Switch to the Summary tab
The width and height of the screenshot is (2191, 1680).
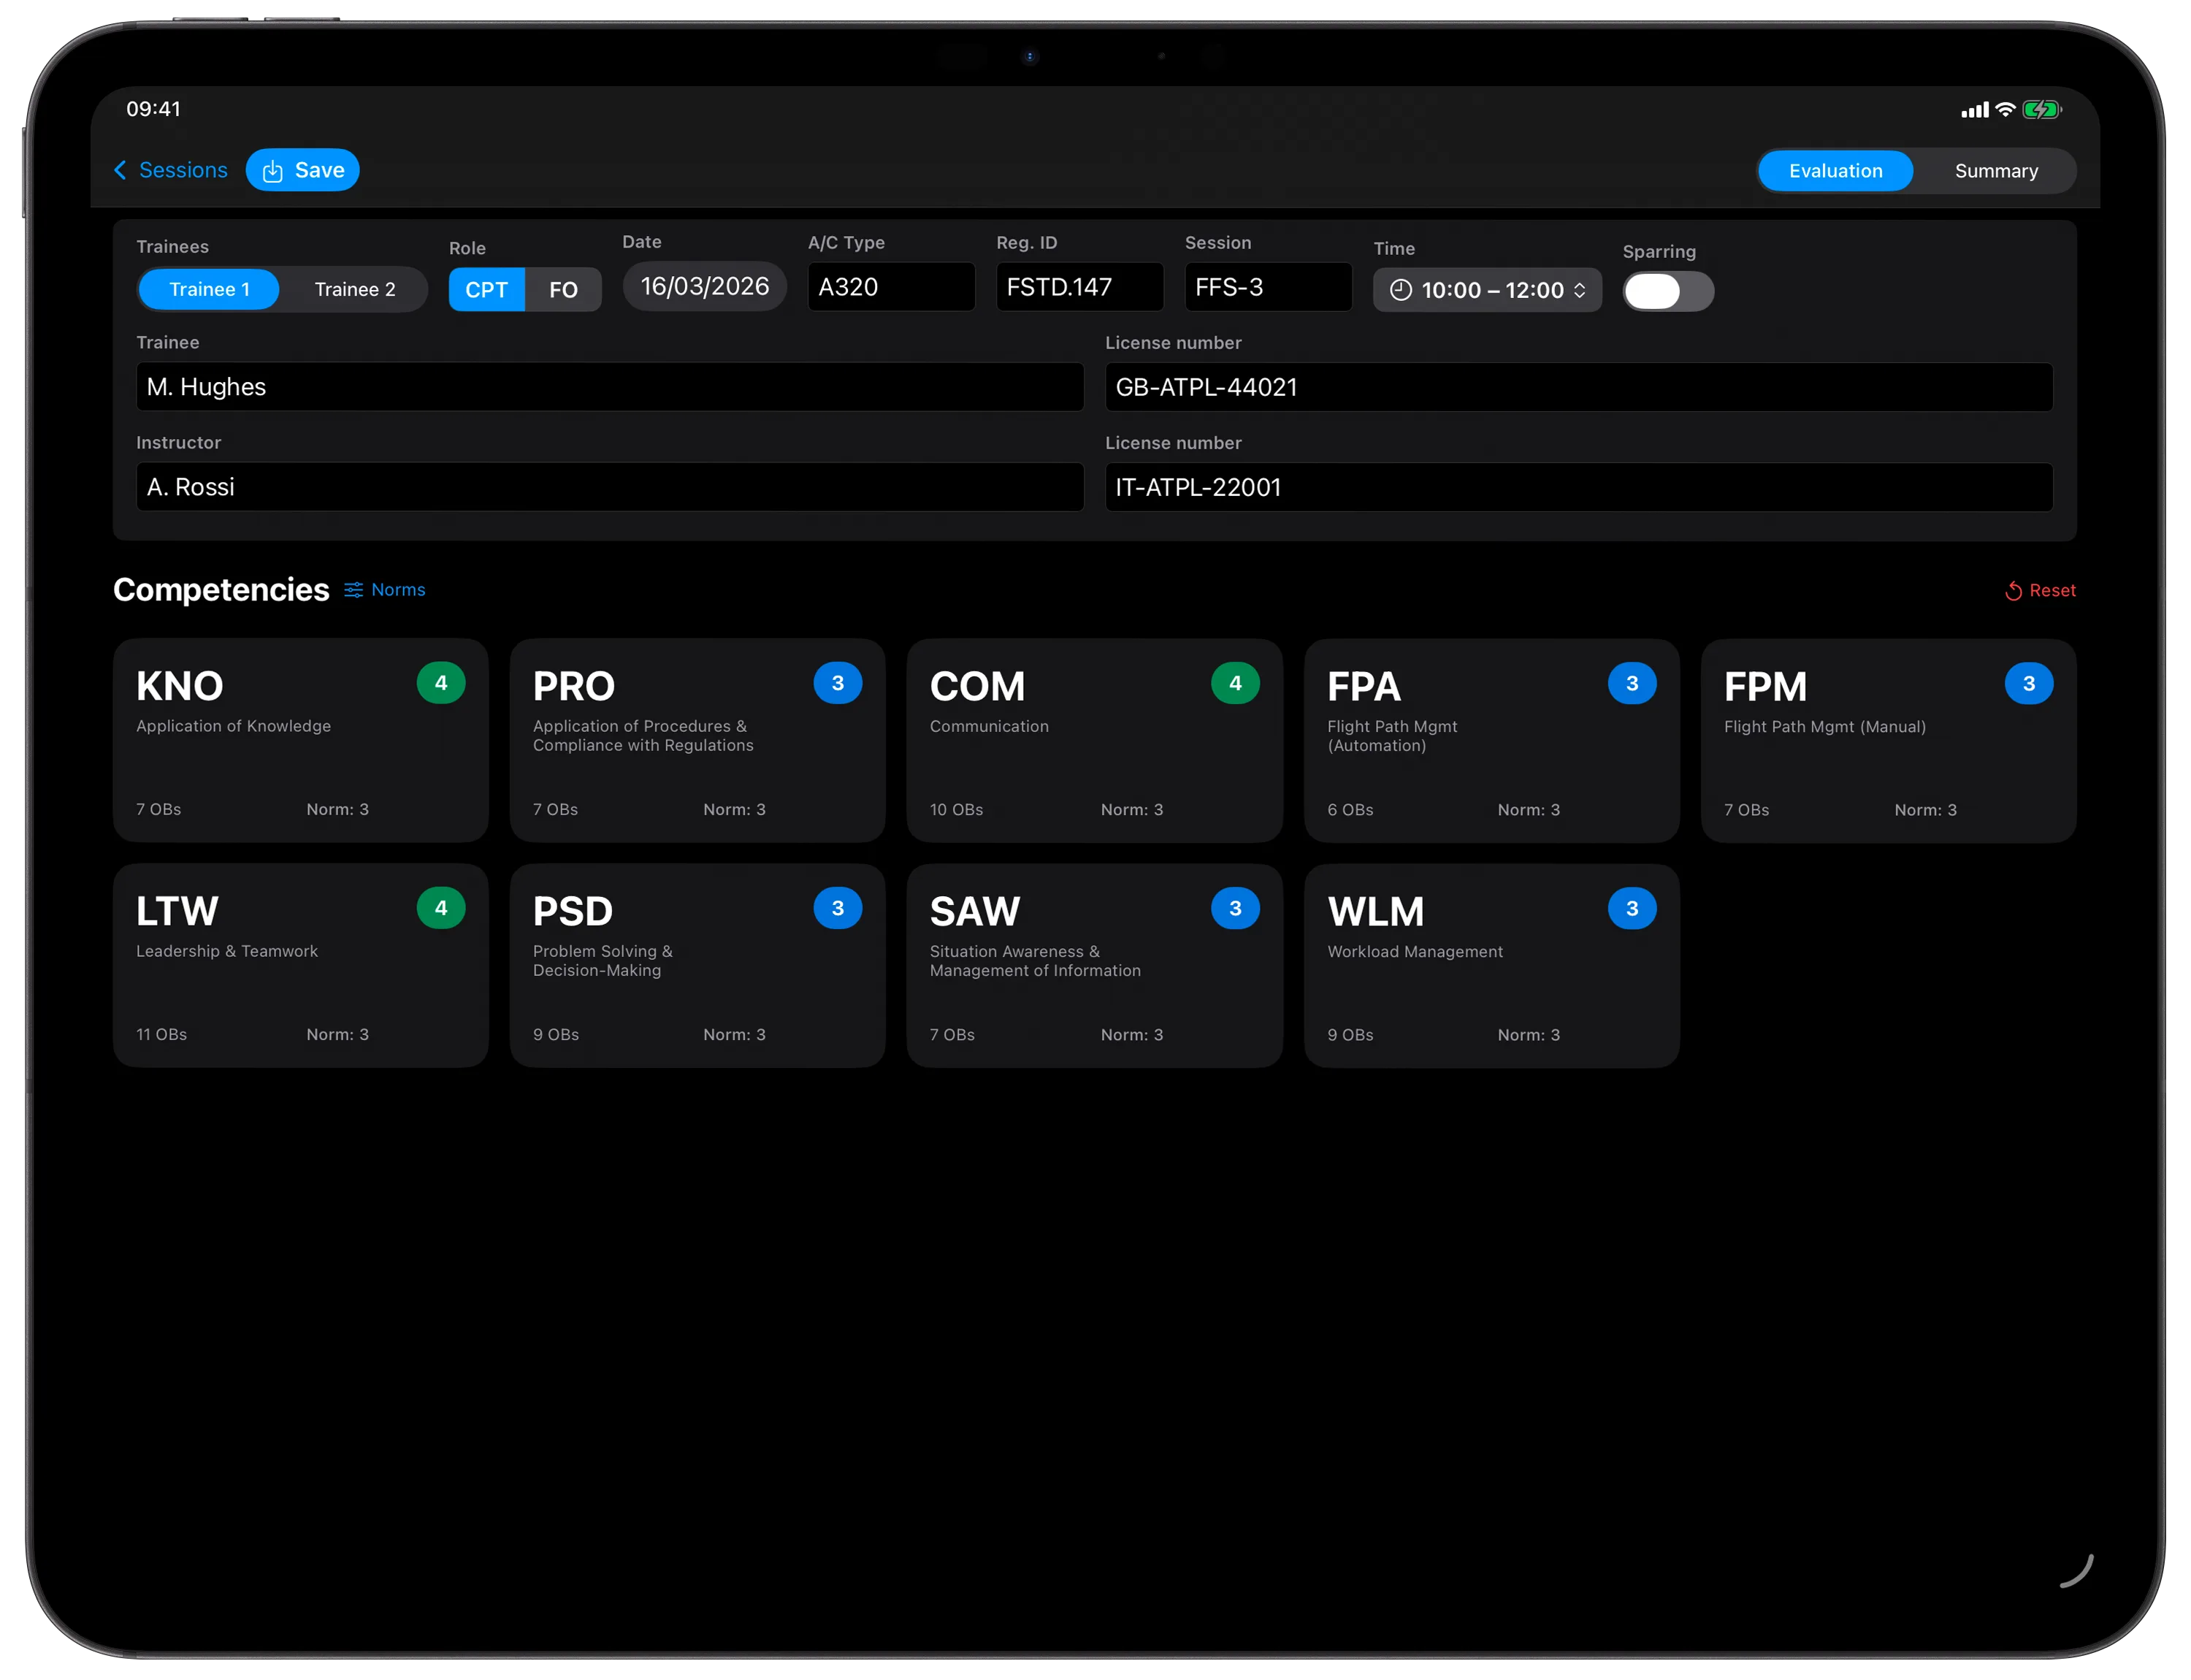1996,171
